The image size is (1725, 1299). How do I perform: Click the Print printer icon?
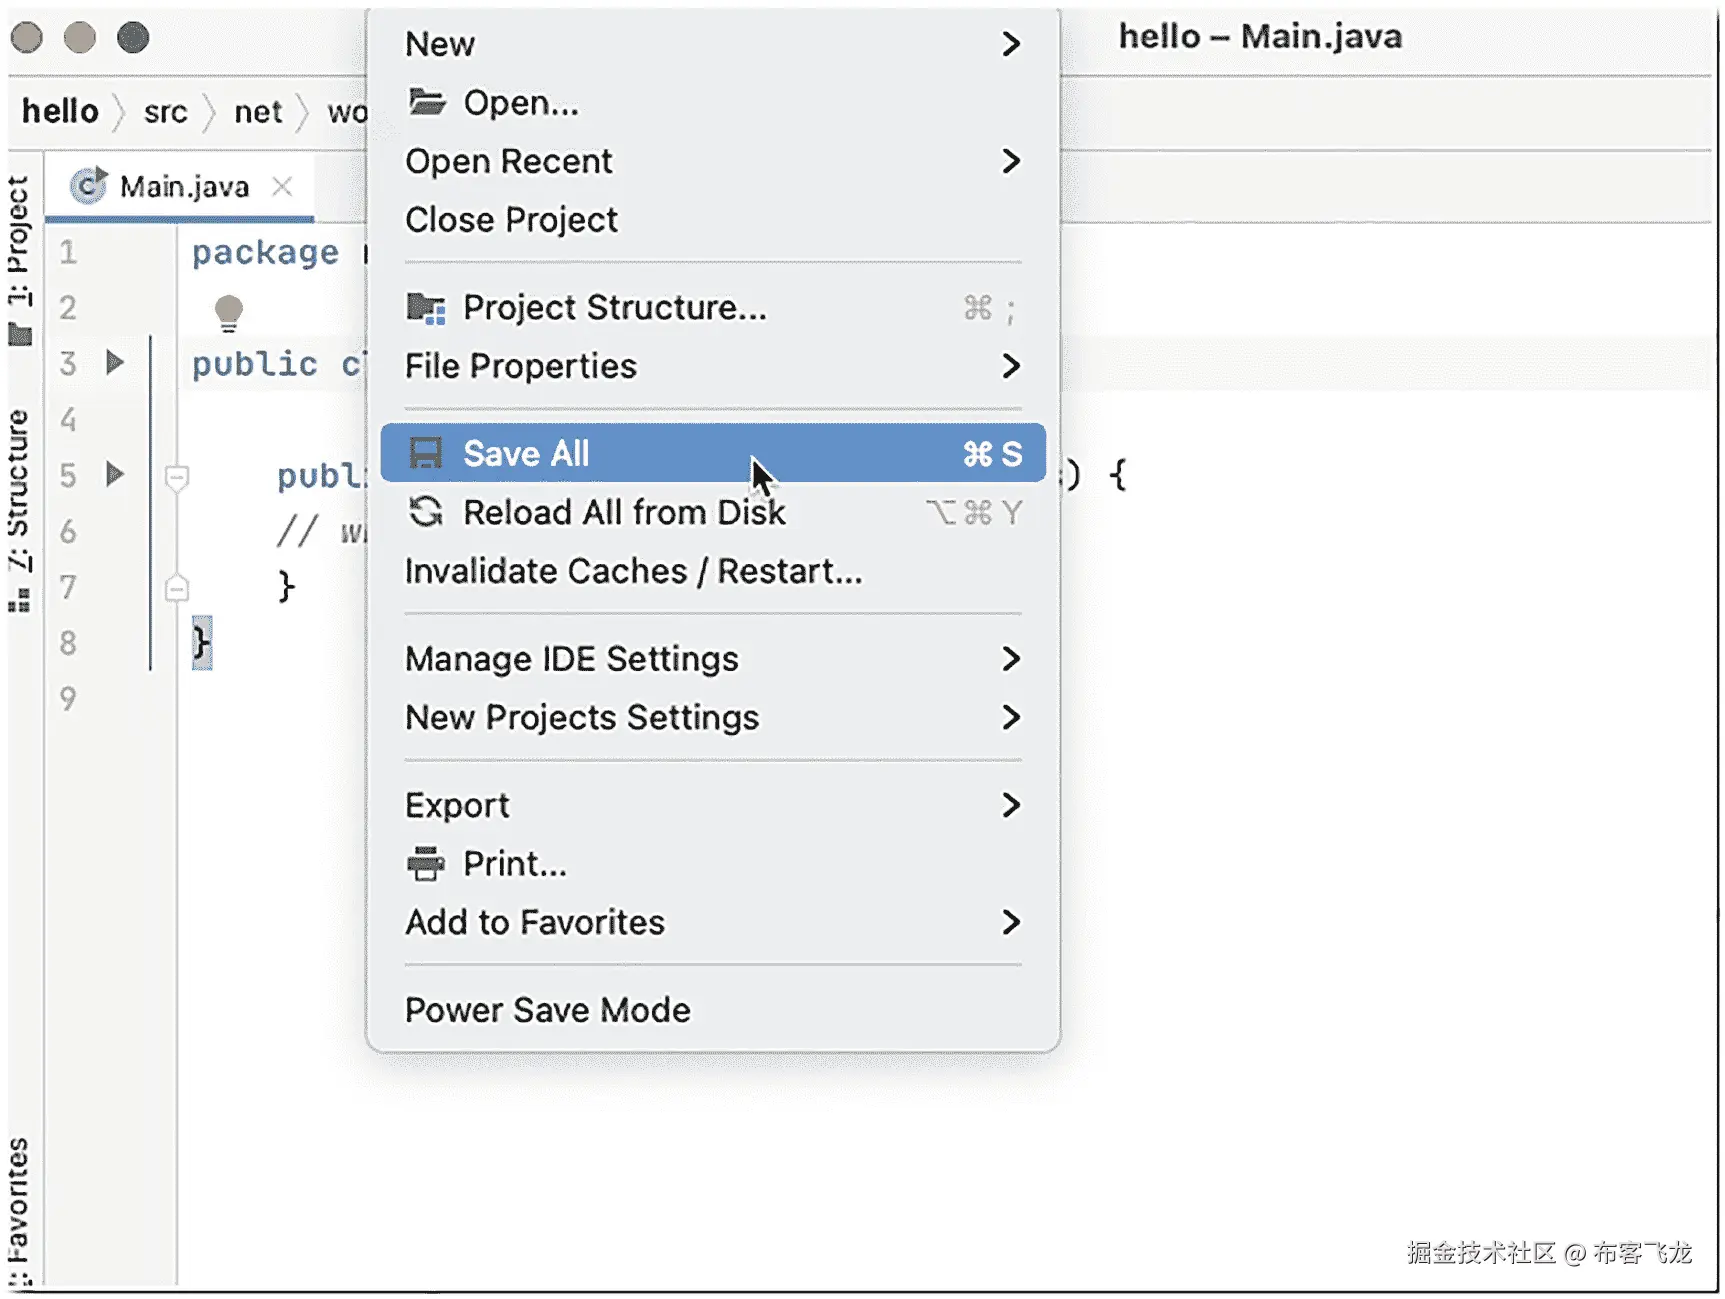coord(426,863)
